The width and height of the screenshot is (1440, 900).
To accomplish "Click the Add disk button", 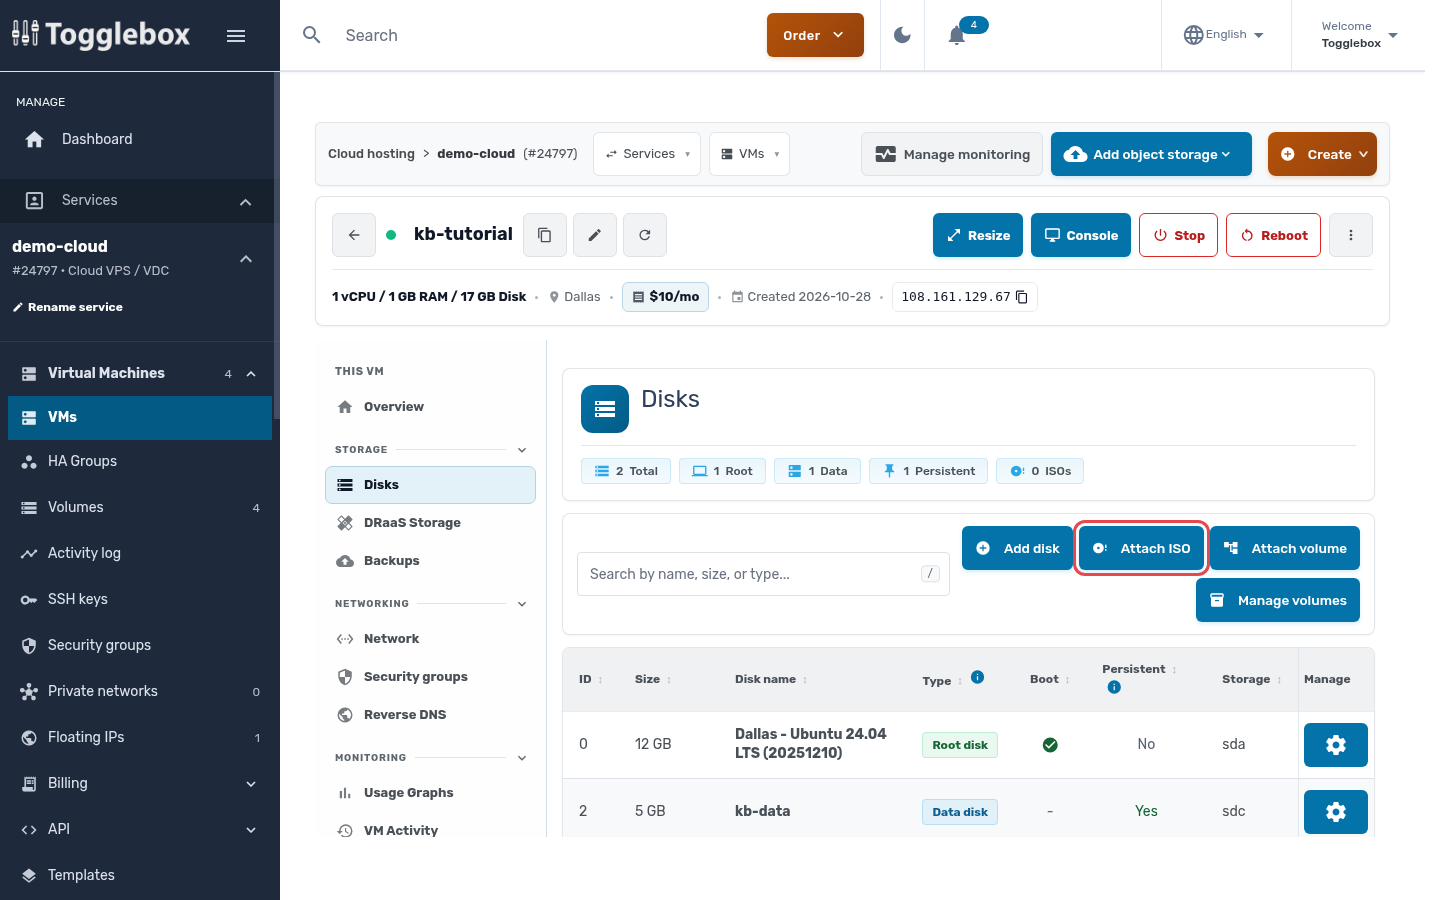I will pos(1017,548).
